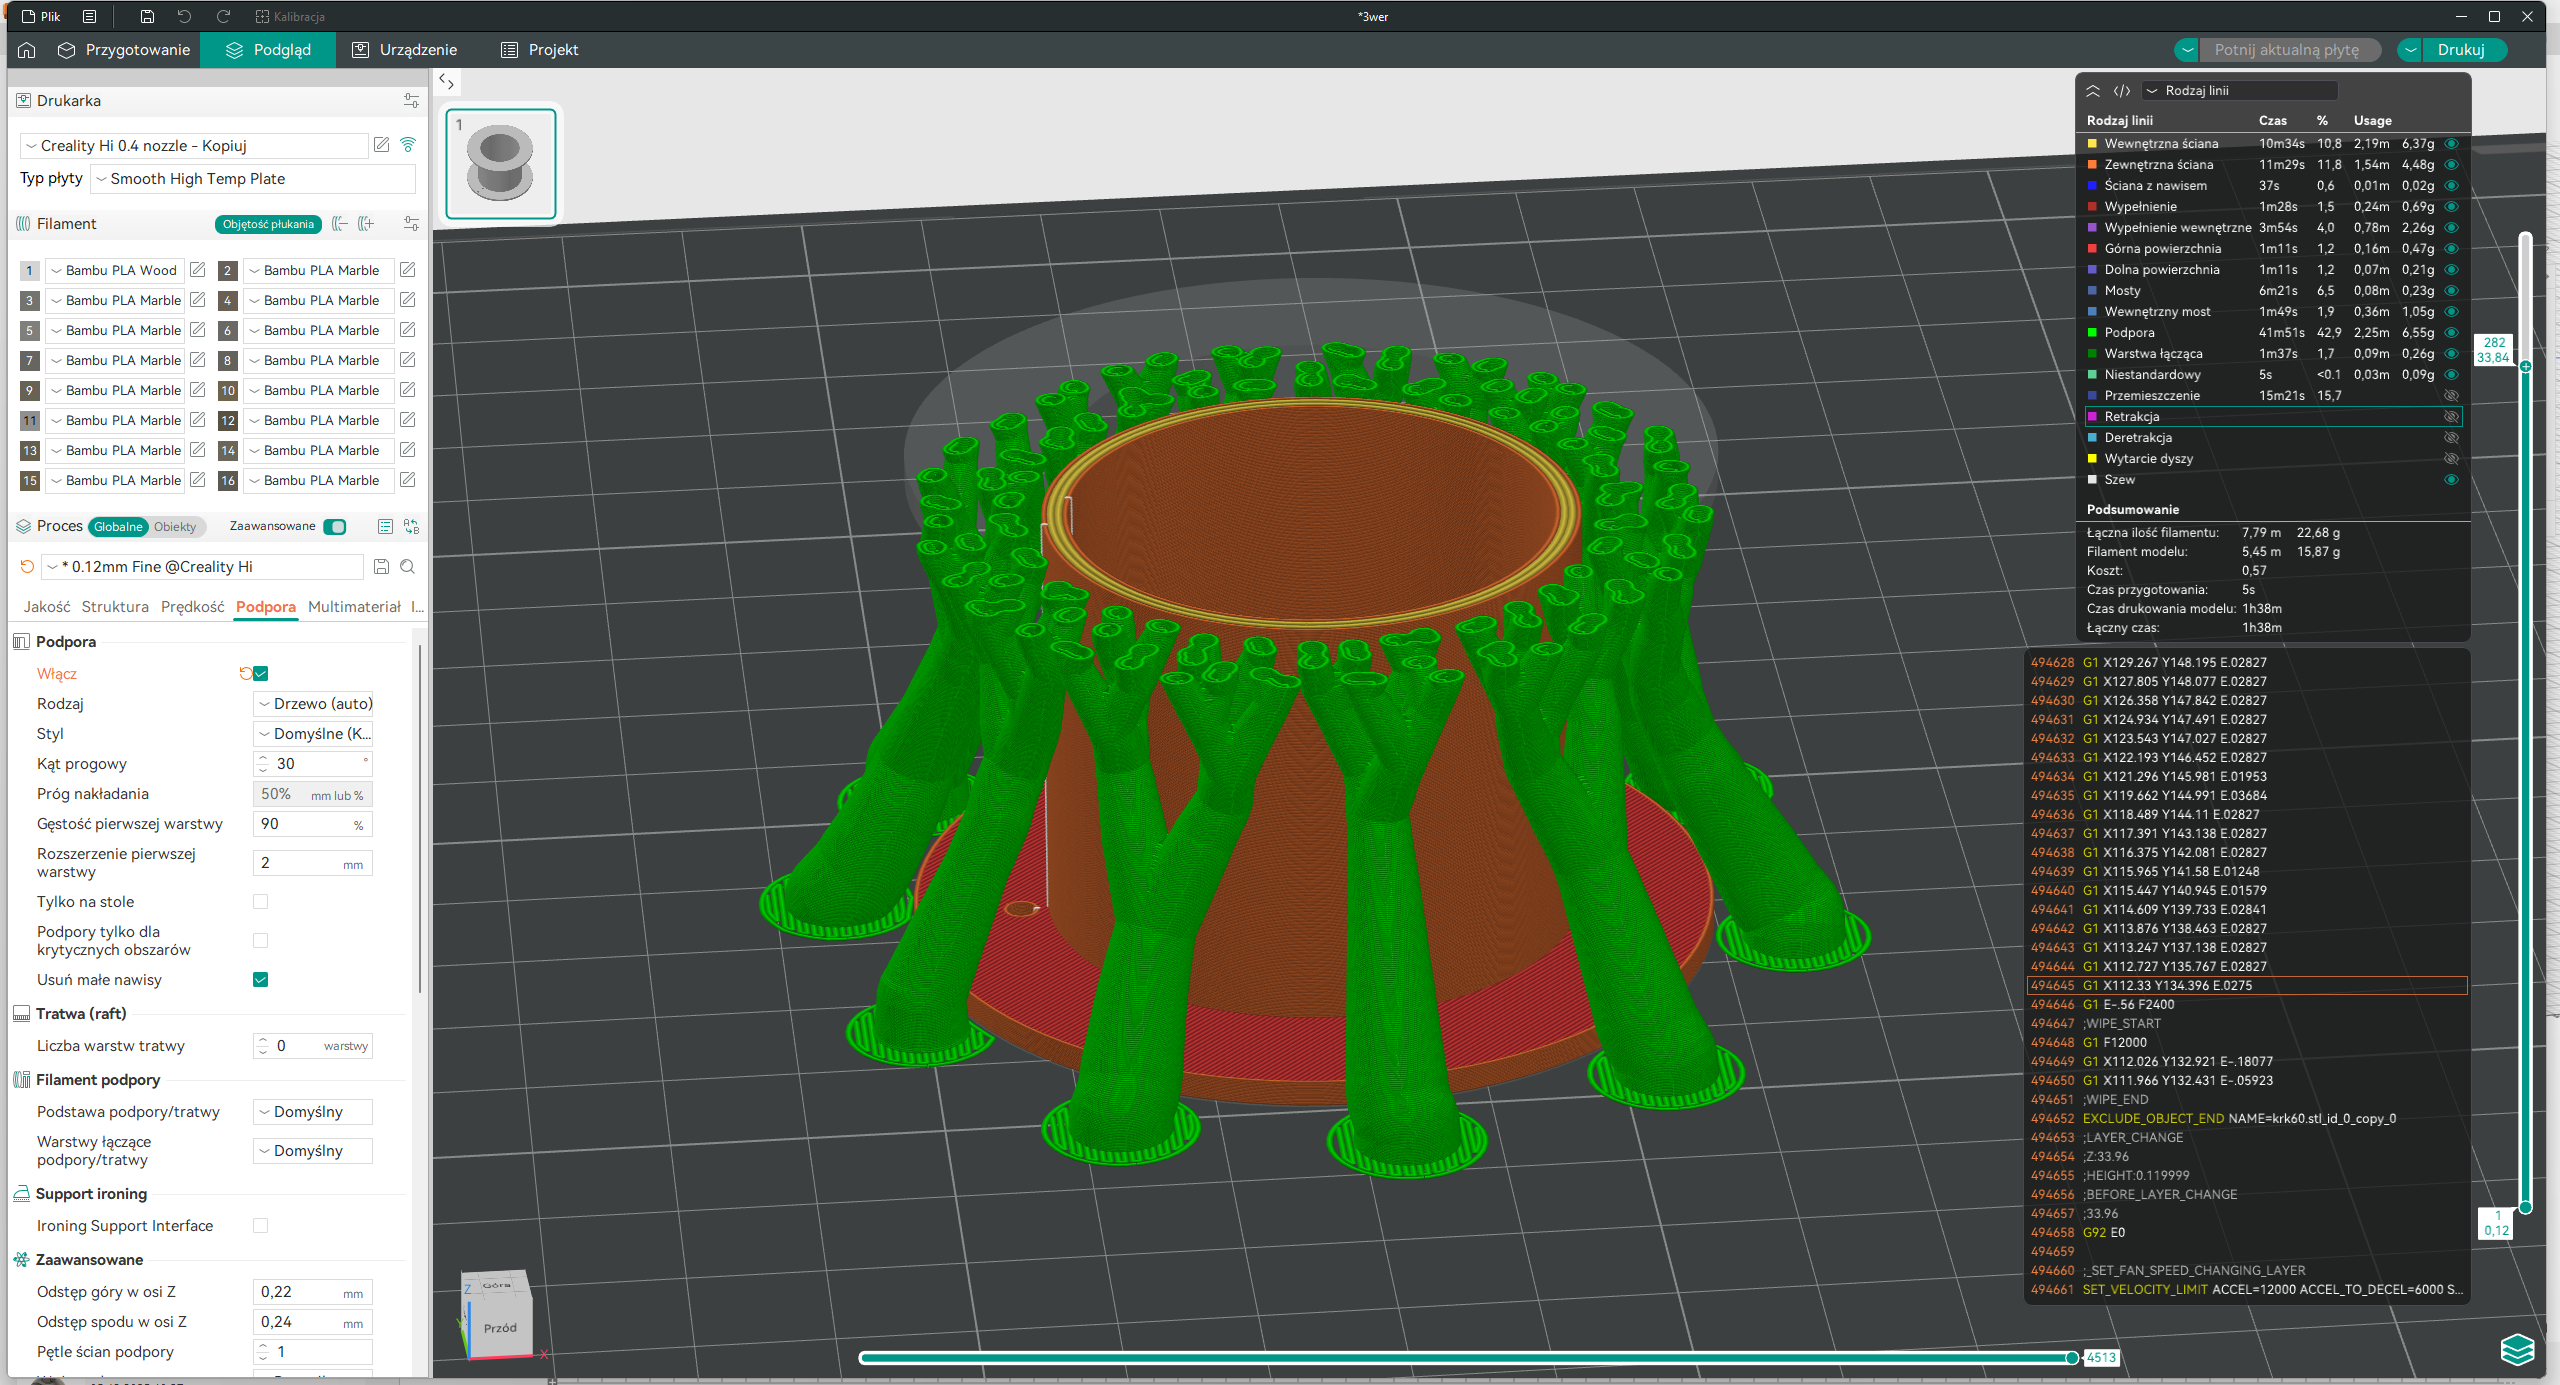Switch to the Przygotowanie tab
Image resolution: width=2560 pixels, height=1385 pixels.
[124, 50]
